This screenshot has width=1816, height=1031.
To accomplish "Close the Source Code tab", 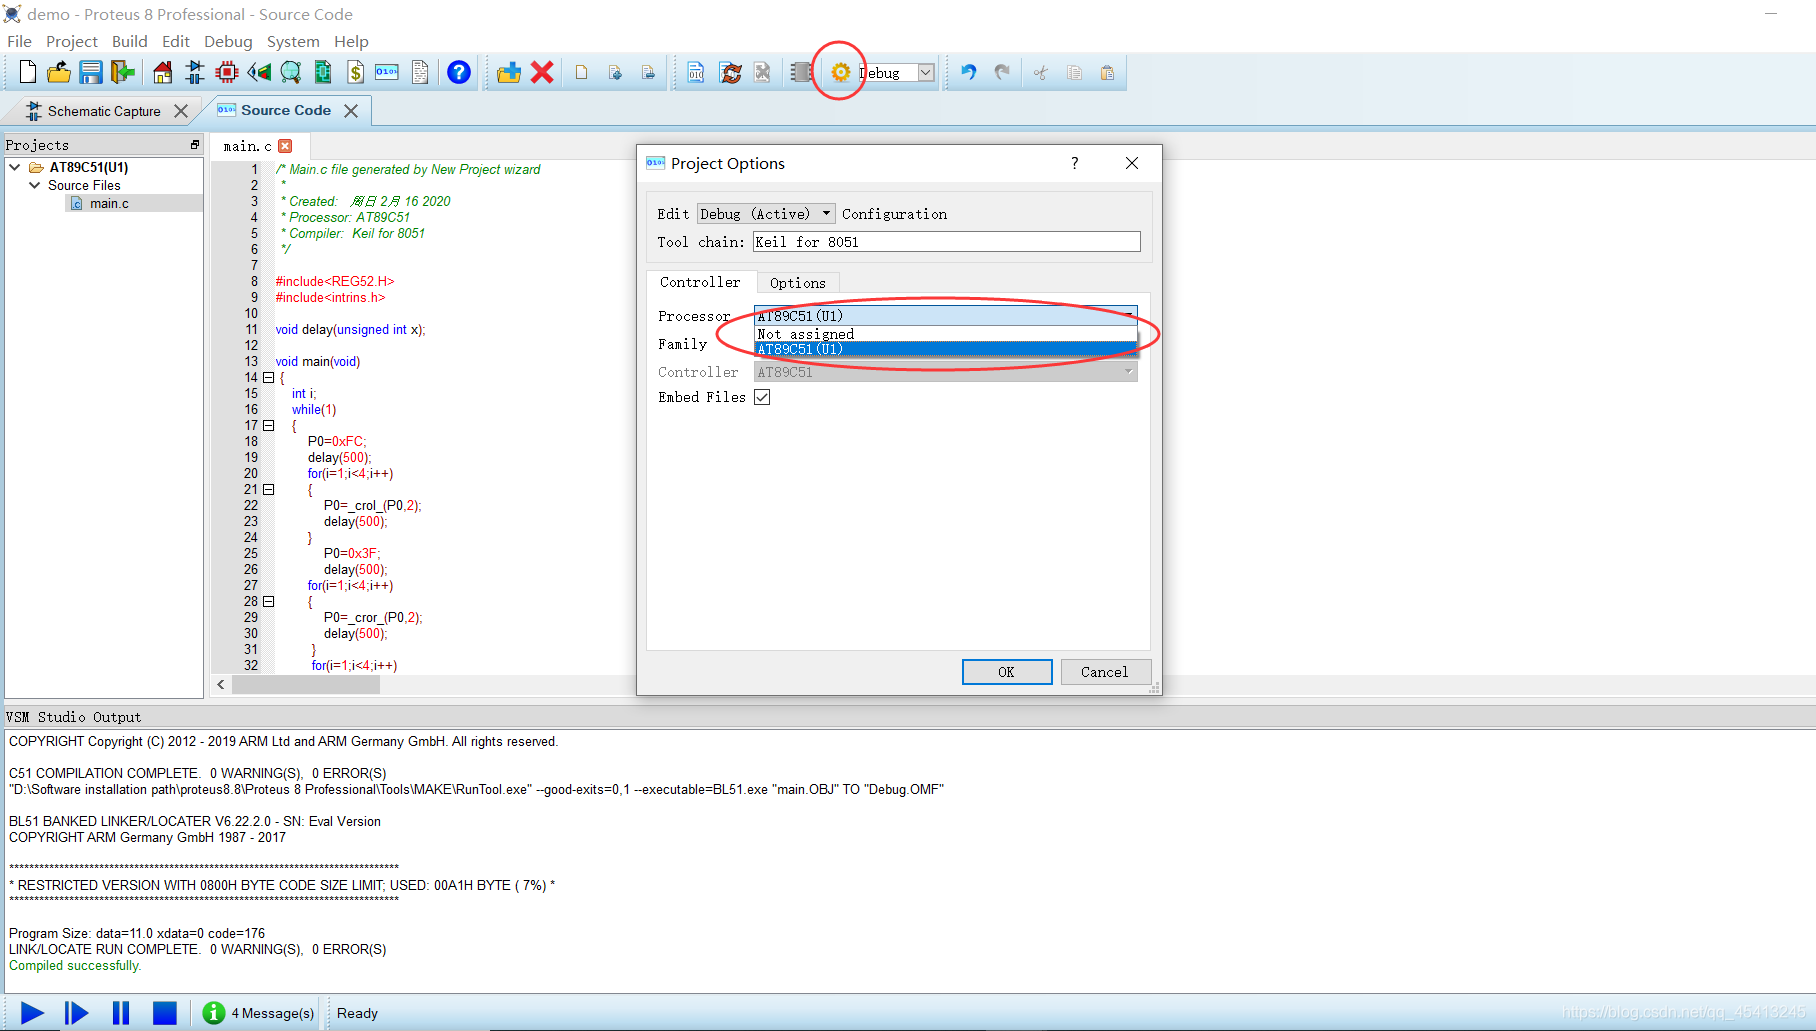I will (x=351, y=111).
